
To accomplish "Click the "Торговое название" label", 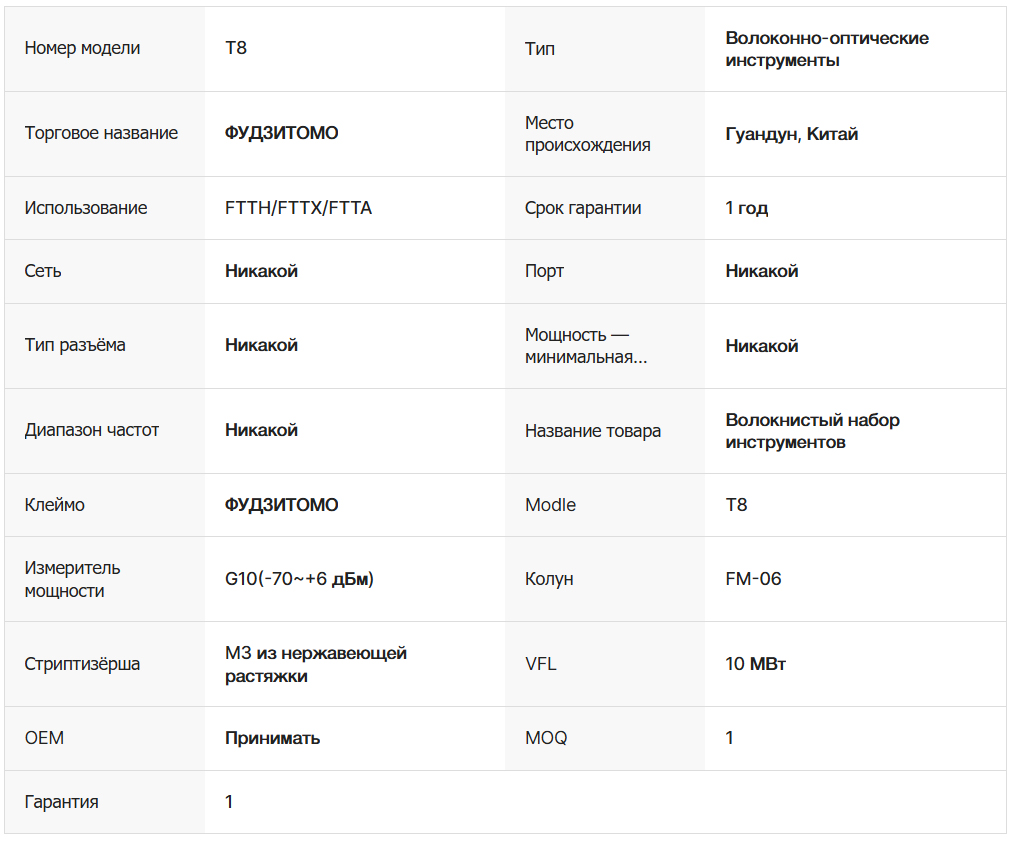I will (x=101, y=133).
